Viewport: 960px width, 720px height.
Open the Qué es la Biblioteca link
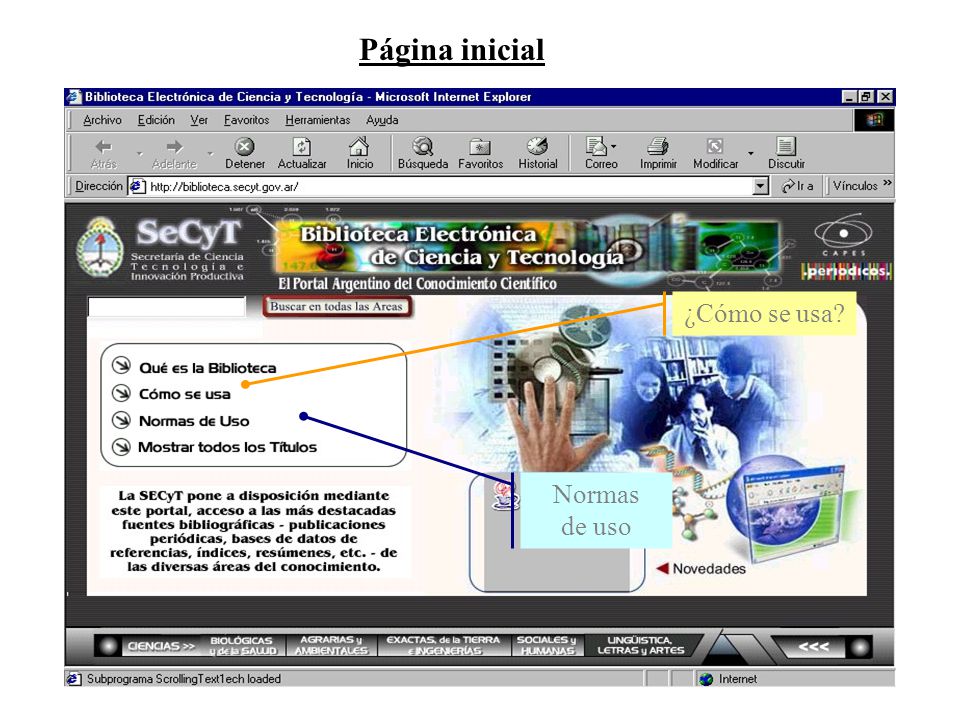pos(208,368)
